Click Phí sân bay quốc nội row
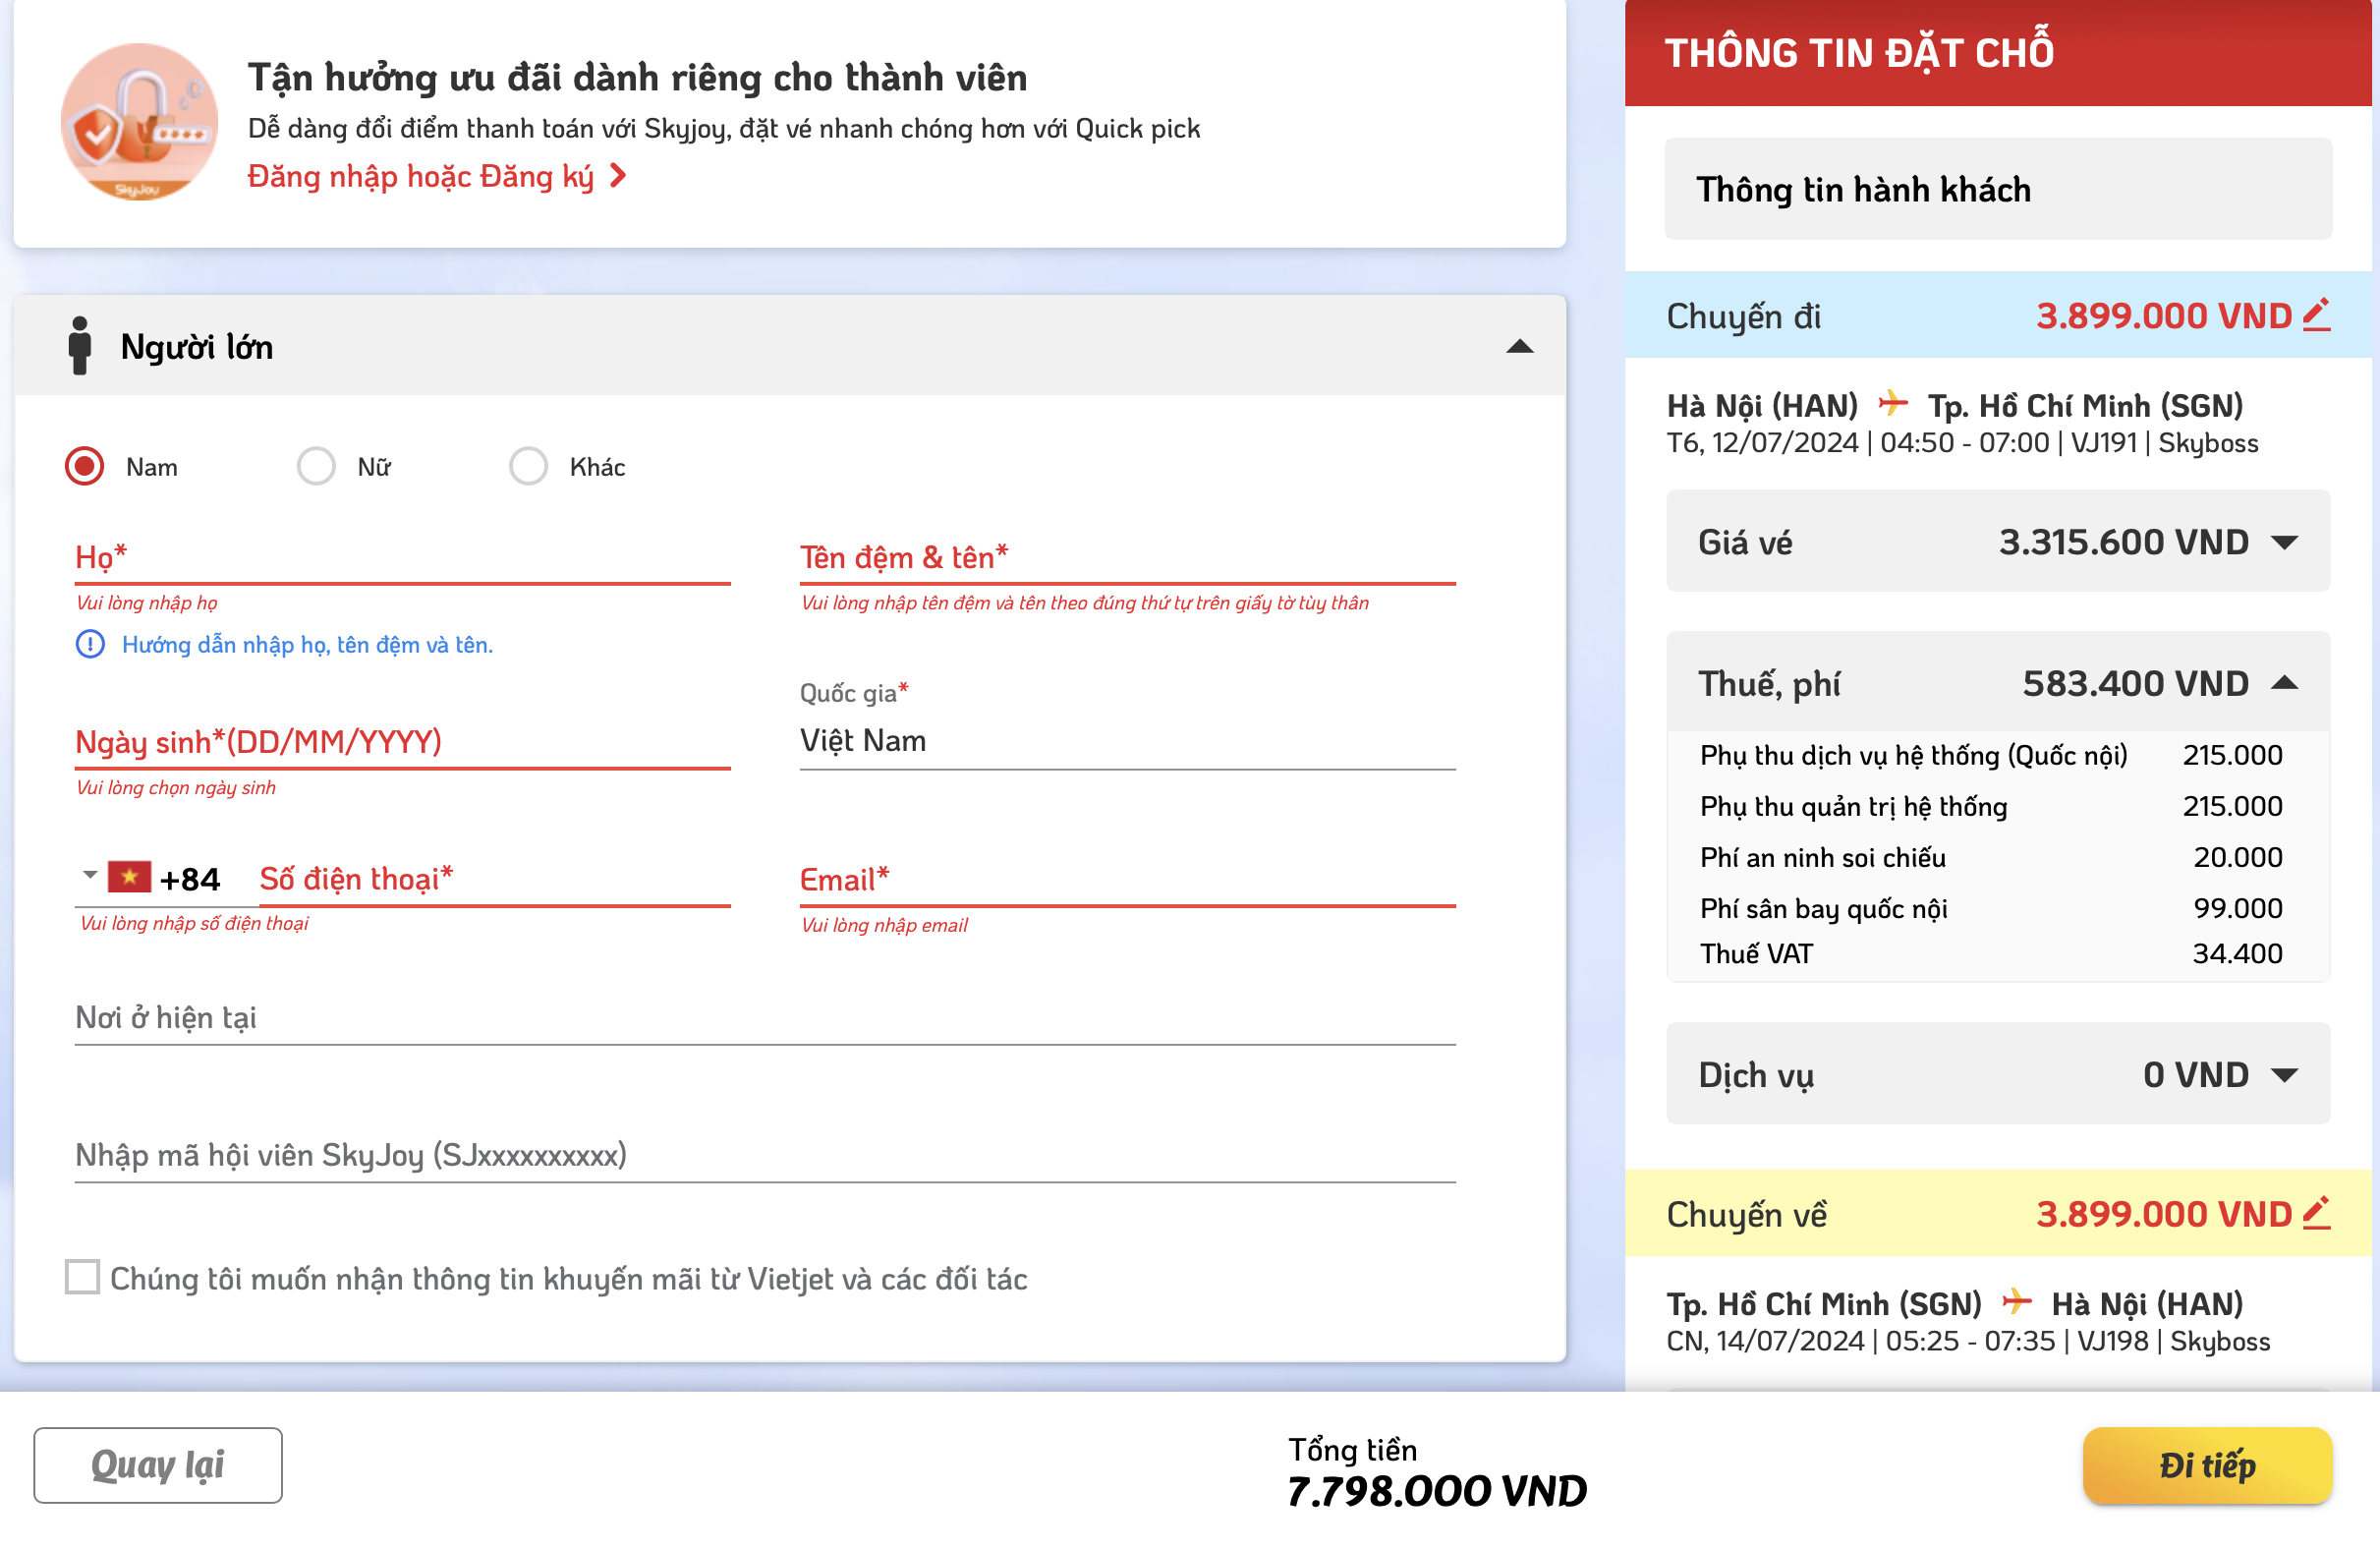 [1991, 908]
